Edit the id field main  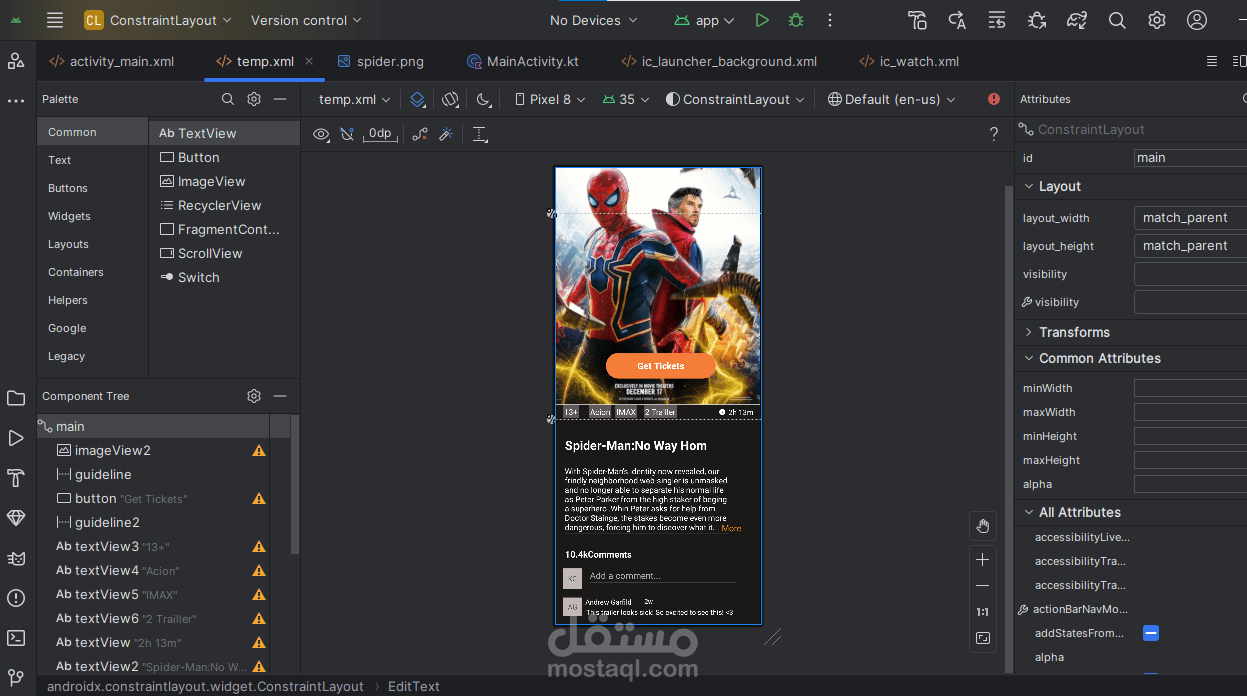coord(1190,157)
